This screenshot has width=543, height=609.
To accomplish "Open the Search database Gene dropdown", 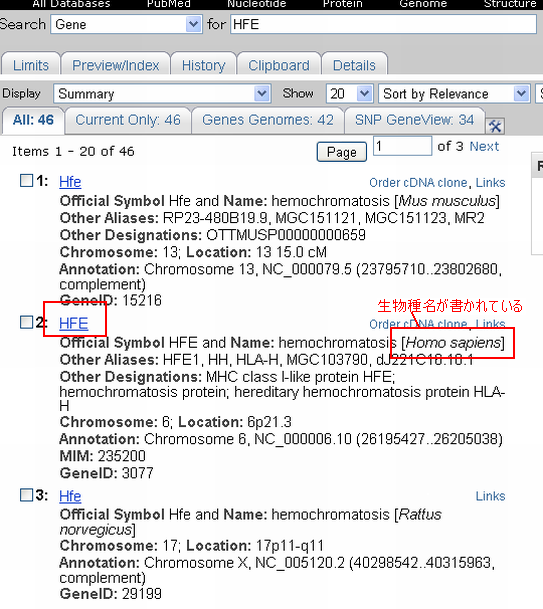I will (x=126, y=24).
